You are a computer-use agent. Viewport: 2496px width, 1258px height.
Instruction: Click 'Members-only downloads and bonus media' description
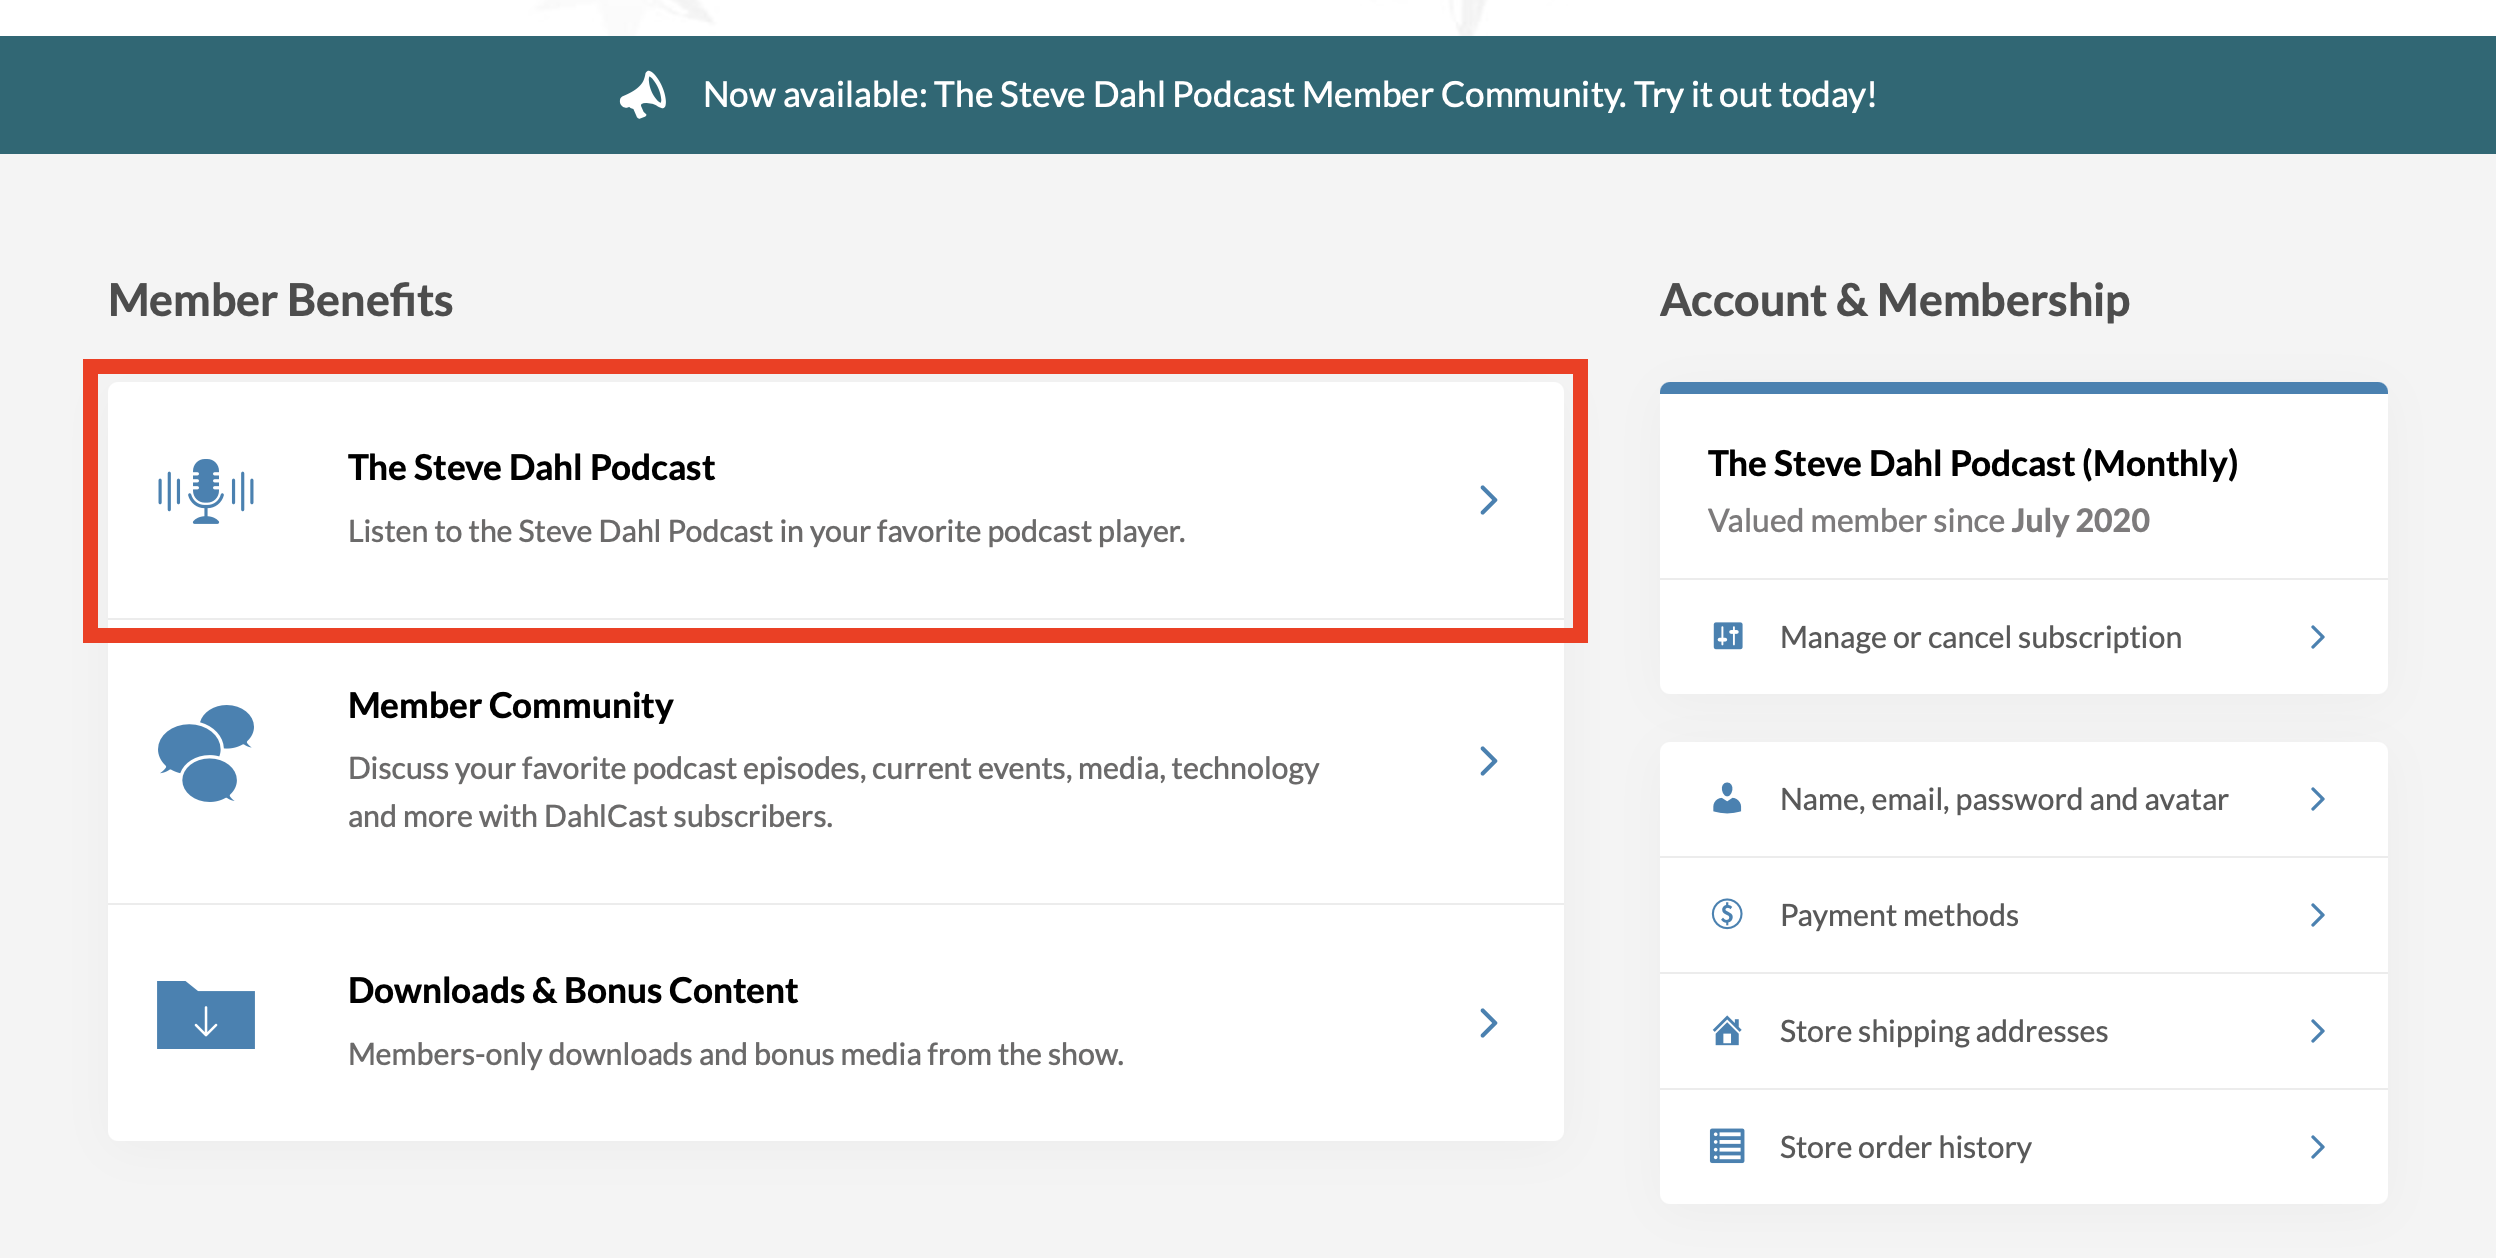(736, 1054)
